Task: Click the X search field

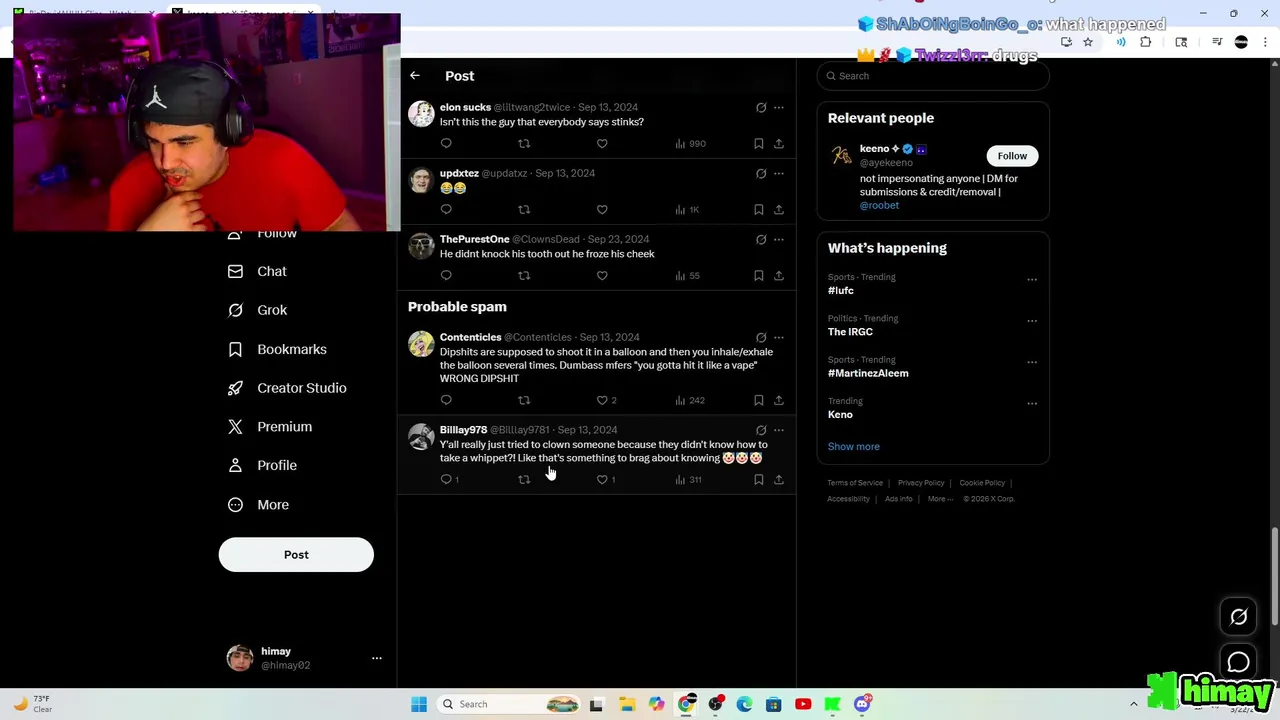Action: (x=933, y=76)
